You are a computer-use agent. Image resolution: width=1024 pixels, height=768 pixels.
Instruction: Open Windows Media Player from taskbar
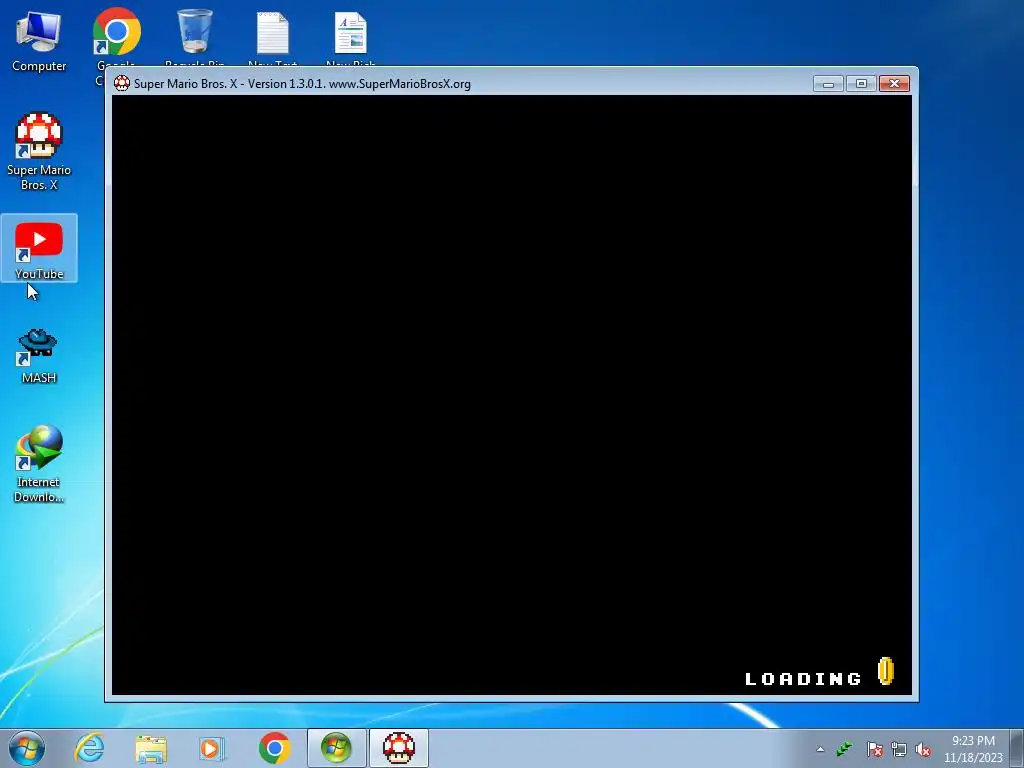pyautogui.click(x=212, y=748)
